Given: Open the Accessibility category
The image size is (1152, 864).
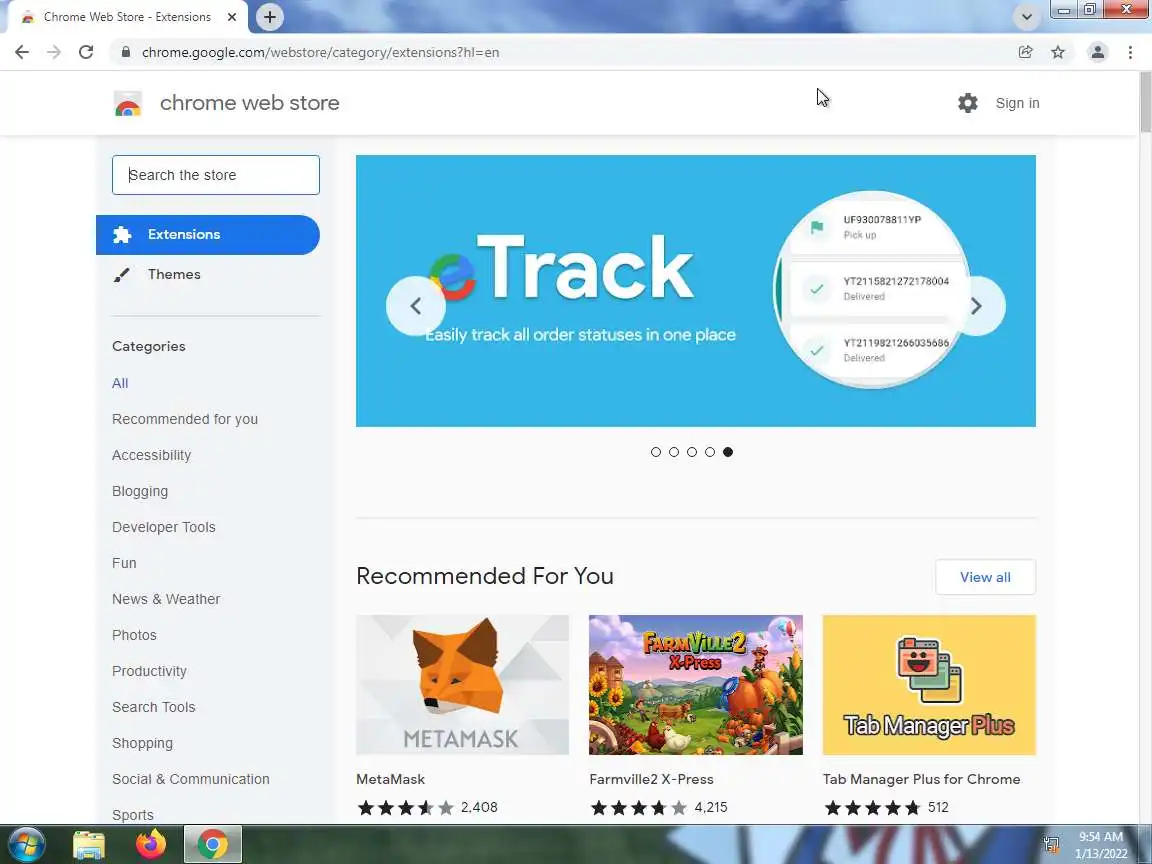Looking at the screenshot, I should [151, 455].
